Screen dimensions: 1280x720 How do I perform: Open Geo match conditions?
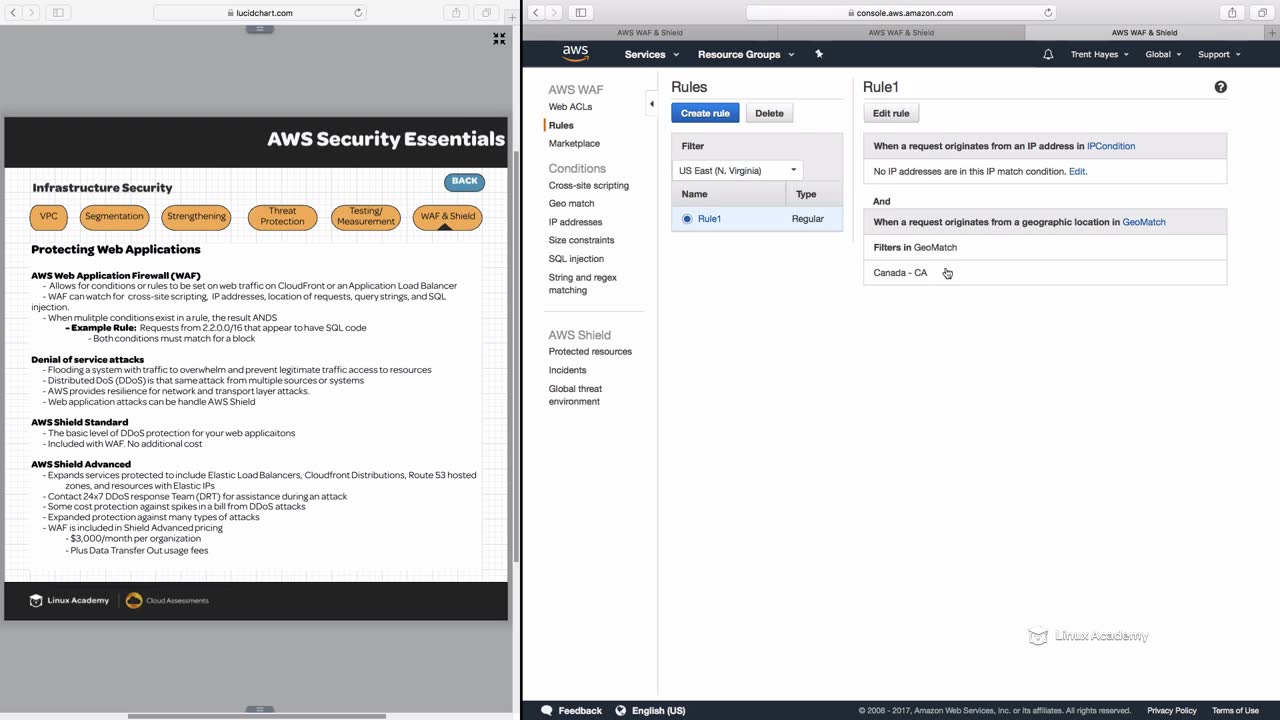pyautogui.click(x=571, y=203)
